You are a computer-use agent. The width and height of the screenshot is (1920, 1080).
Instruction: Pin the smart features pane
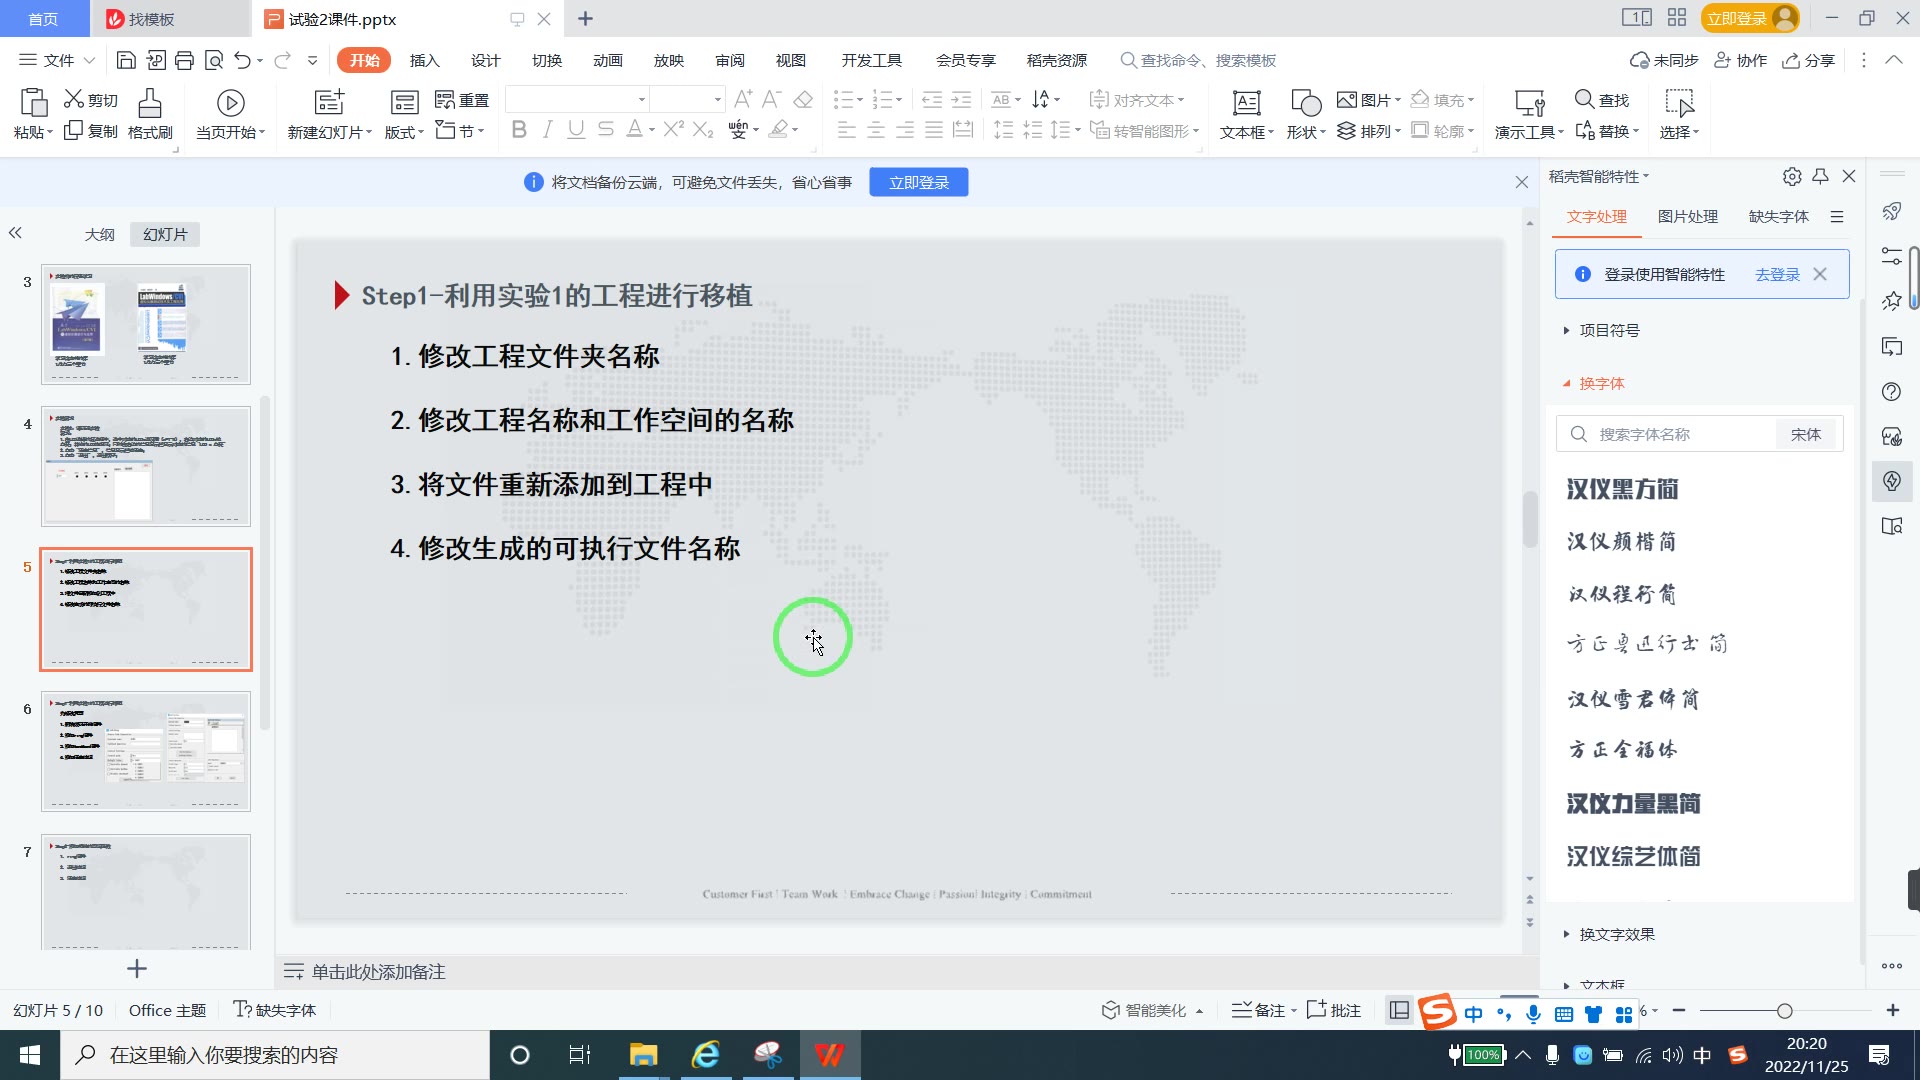[1820, 176]
